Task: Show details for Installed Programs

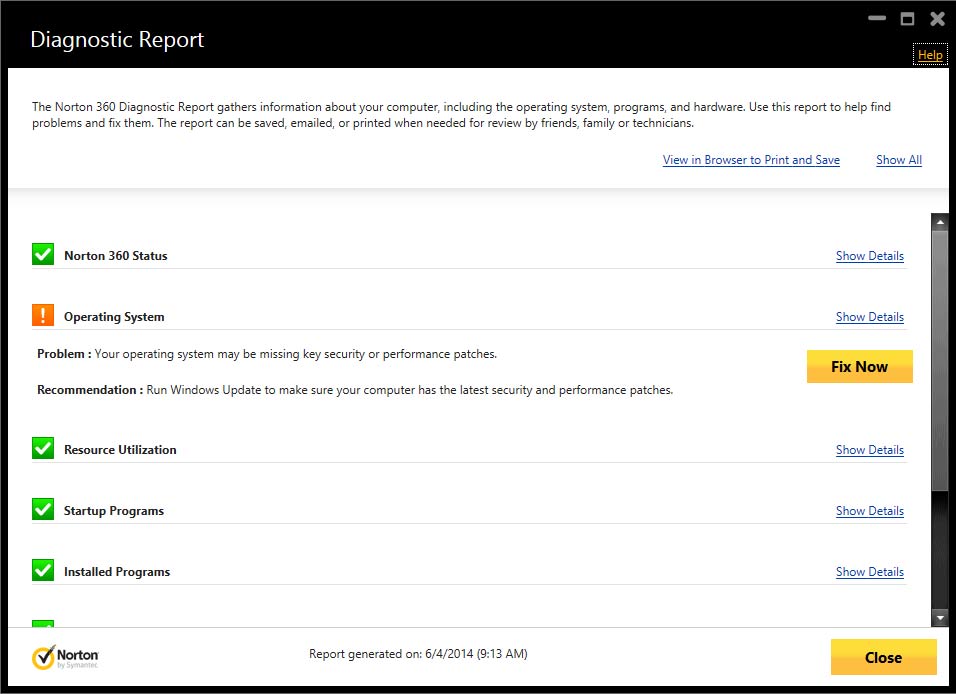Action: 869,572
